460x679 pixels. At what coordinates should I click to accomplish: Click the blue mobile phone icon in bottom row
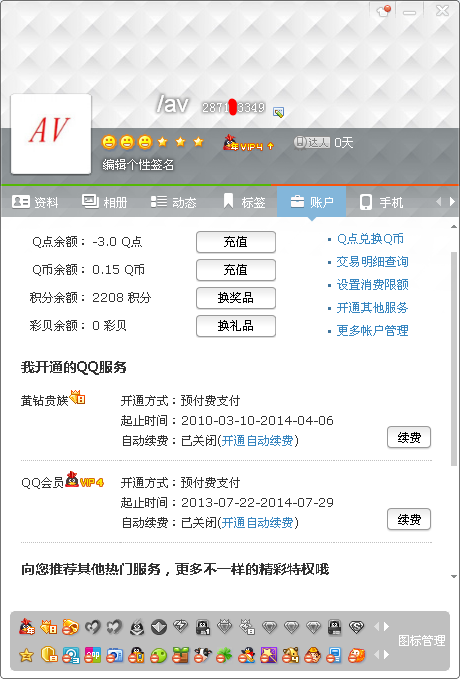334,655
